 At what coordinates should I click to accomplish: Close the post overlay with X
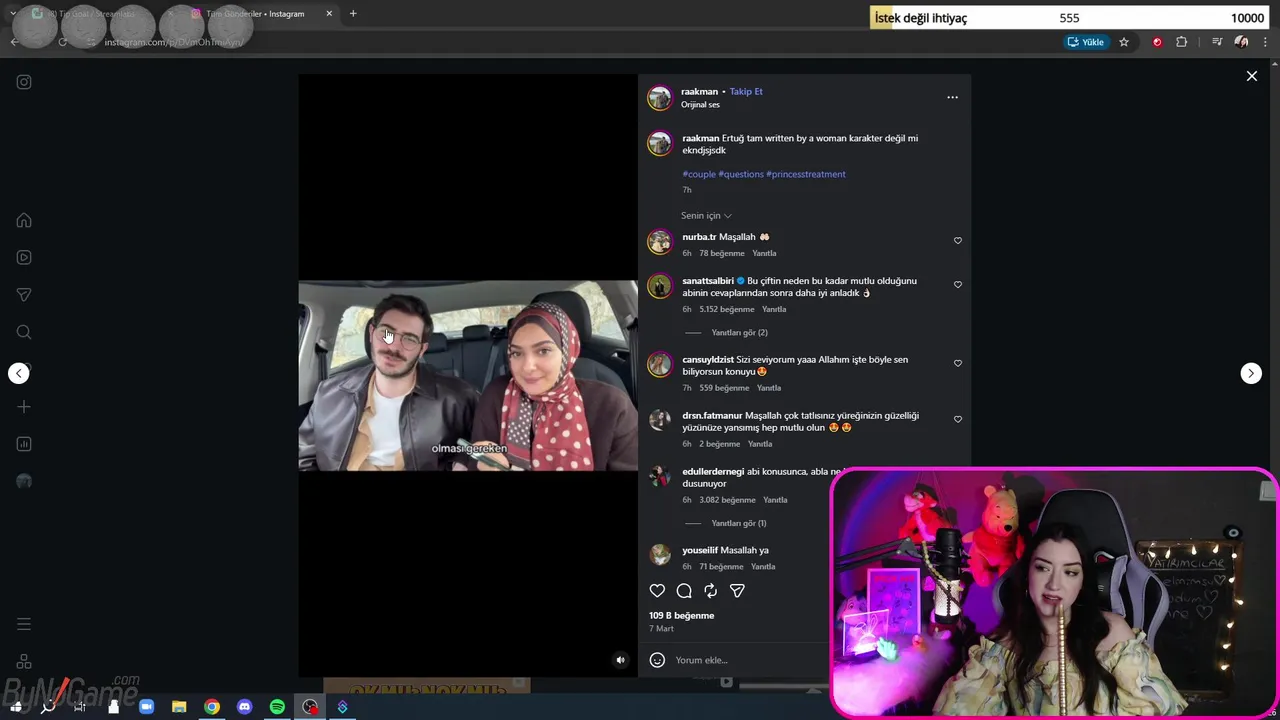click(x=1251, y=76)
